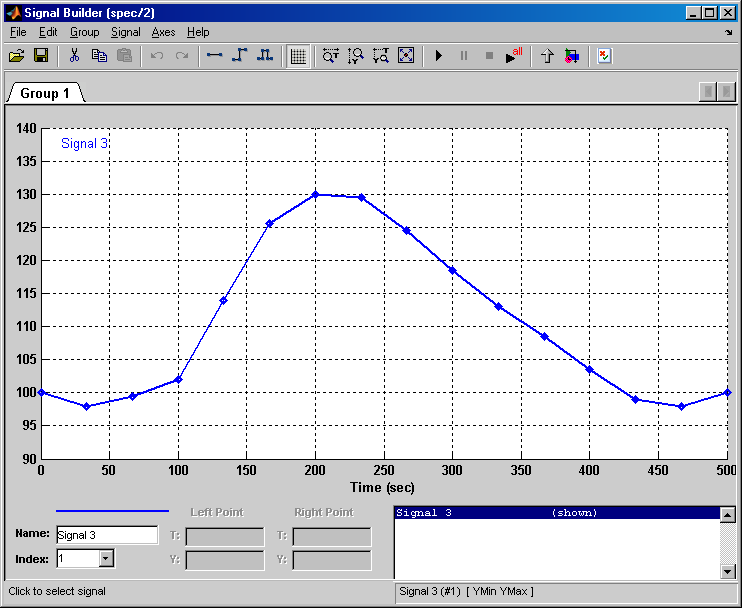Add a step signal with toolbar icon
742x608 pixels.
click(x=239, y=56)
